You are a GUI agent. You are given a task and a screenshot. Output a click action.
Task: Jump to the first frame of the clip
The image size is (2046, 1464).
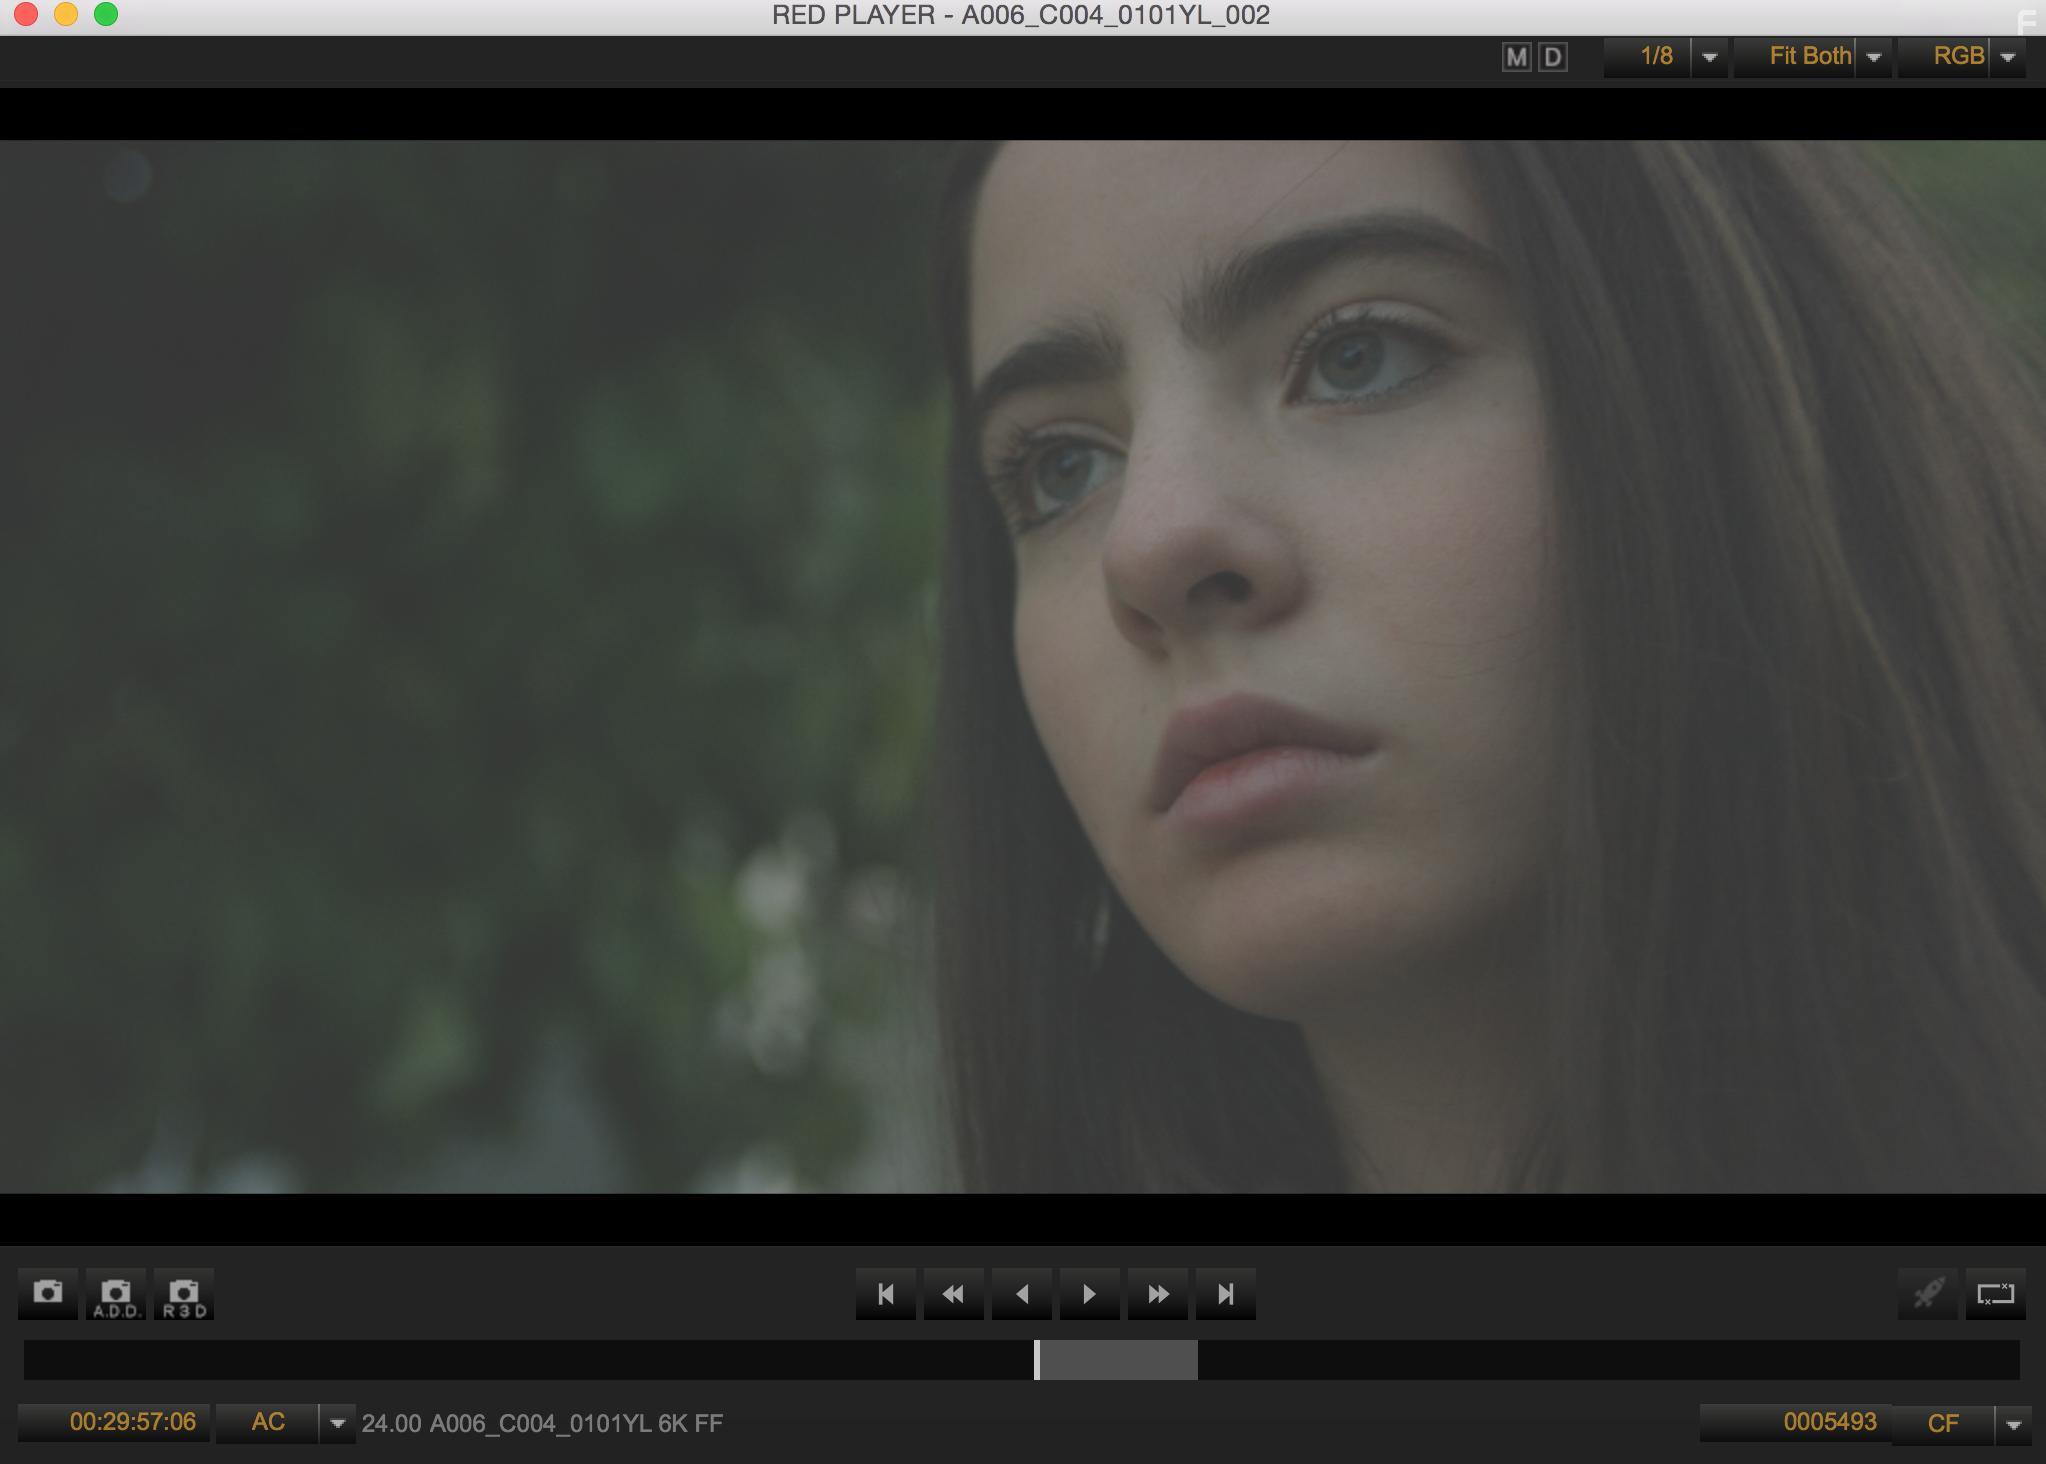tap(886, 1293)
